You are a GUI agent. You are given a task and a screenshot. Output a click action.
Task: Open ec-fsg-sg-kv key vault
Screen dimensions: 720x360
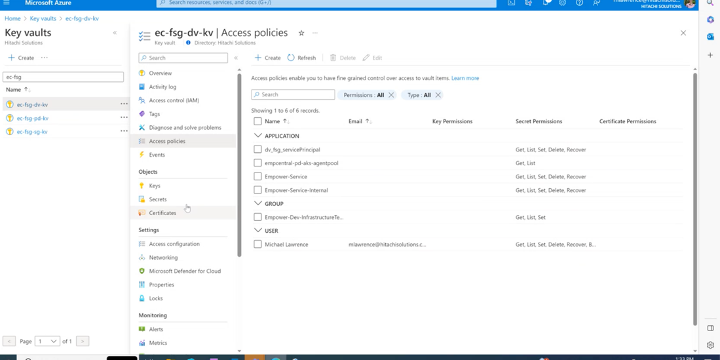point(32,132)
